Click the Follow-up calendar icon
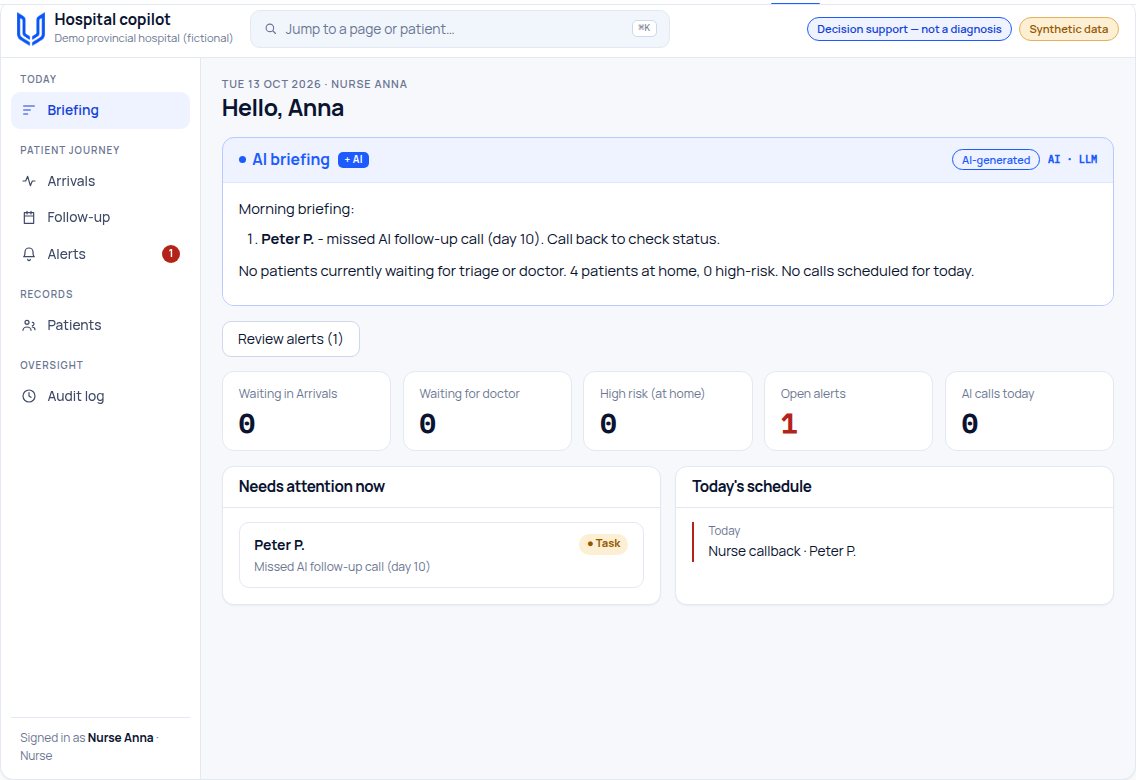1136x780 pixels. click(x=29, y=217)
